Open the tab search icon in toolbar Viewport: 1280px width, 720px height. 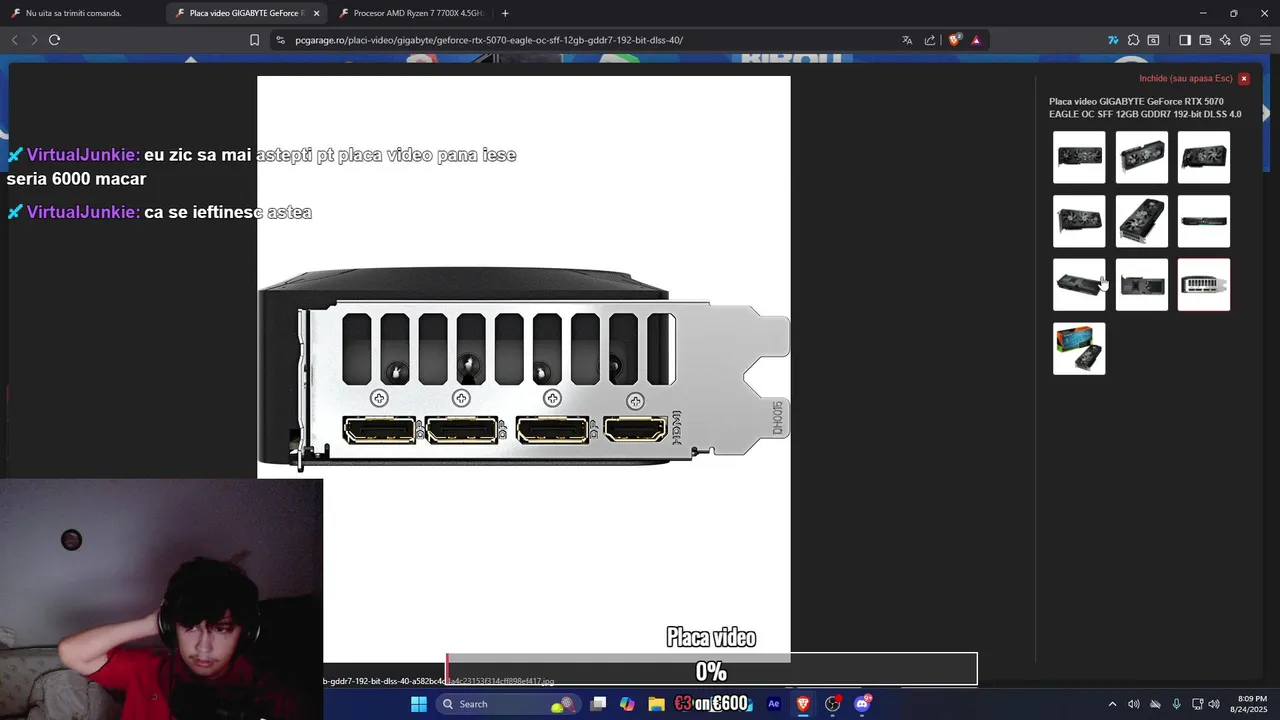(1153, 40)
